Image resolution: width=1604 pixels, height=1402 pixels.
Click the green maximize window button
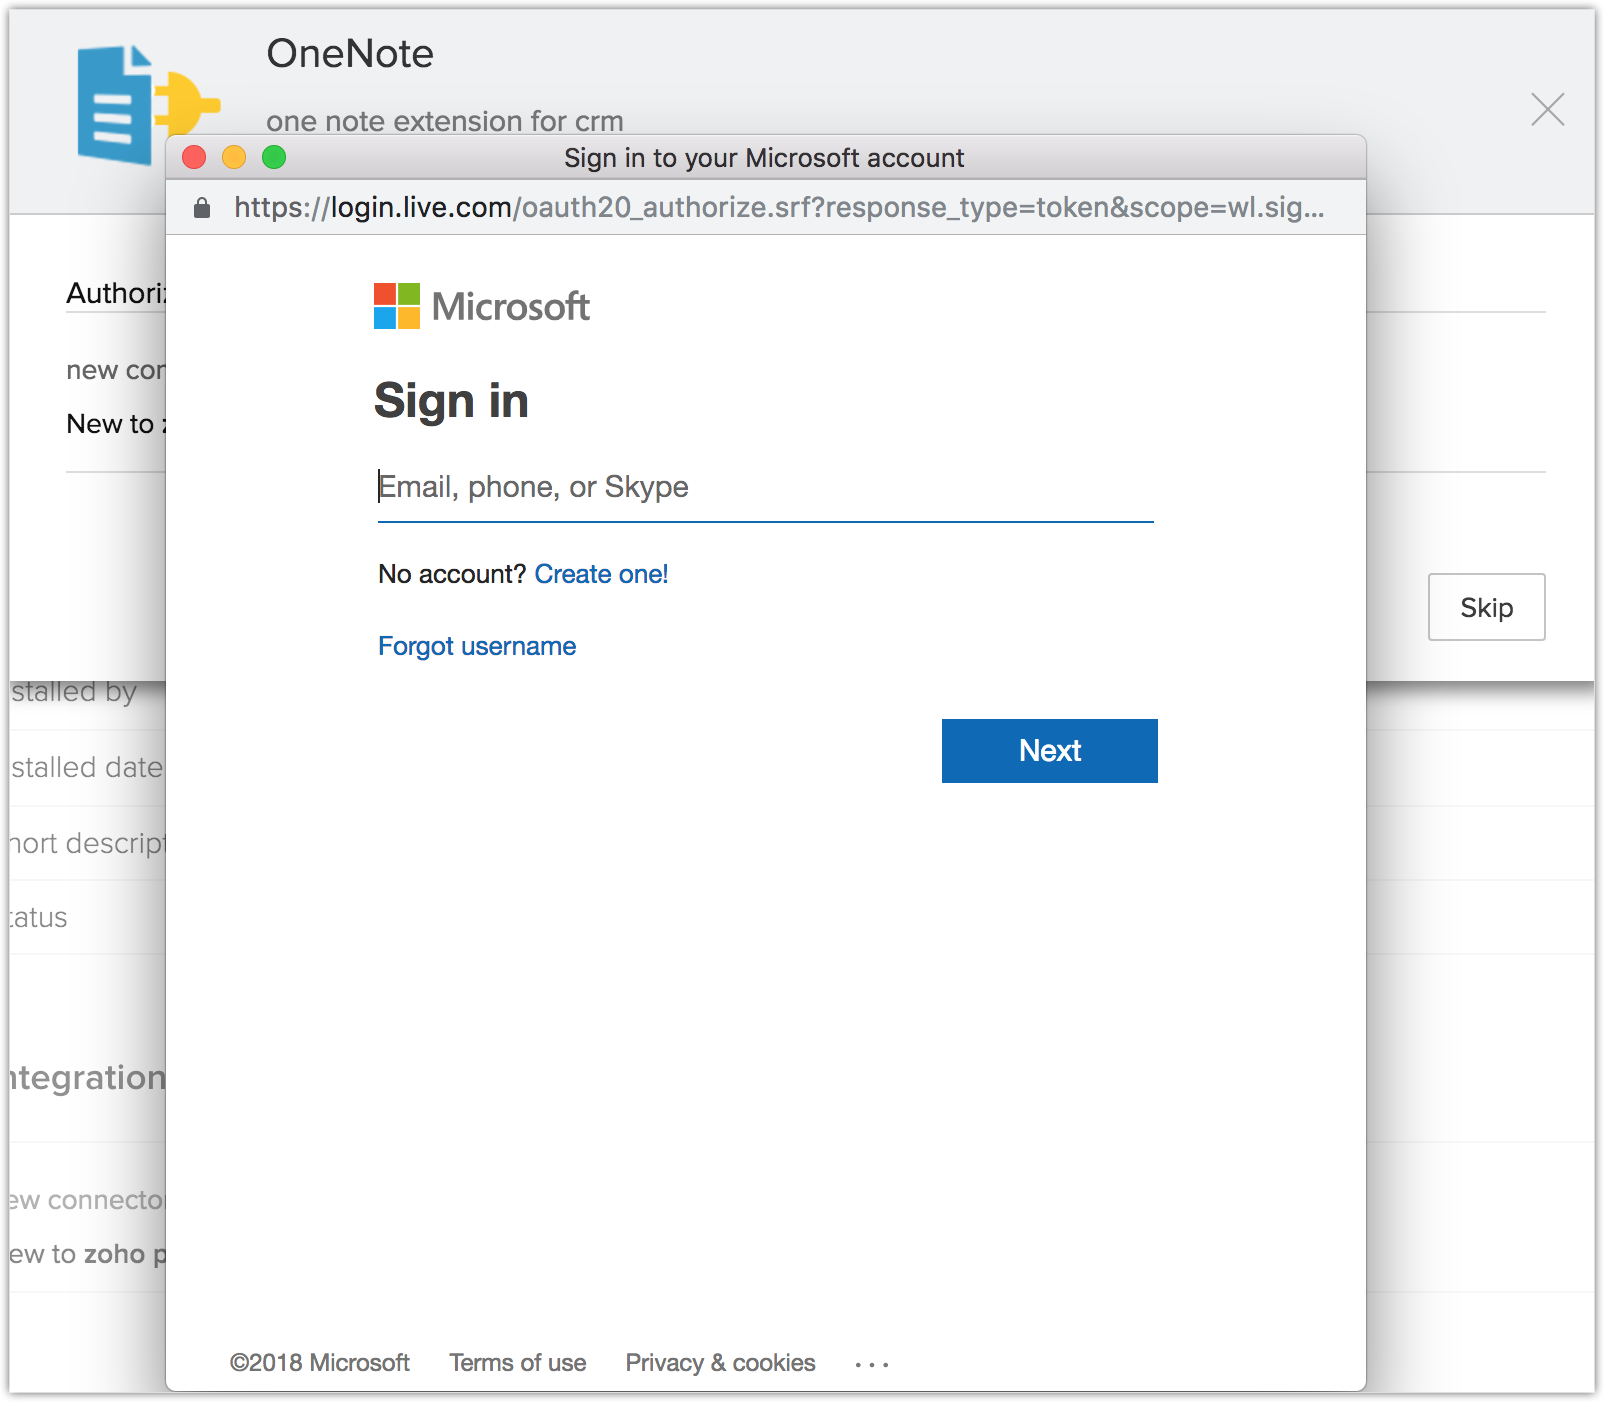274,157
